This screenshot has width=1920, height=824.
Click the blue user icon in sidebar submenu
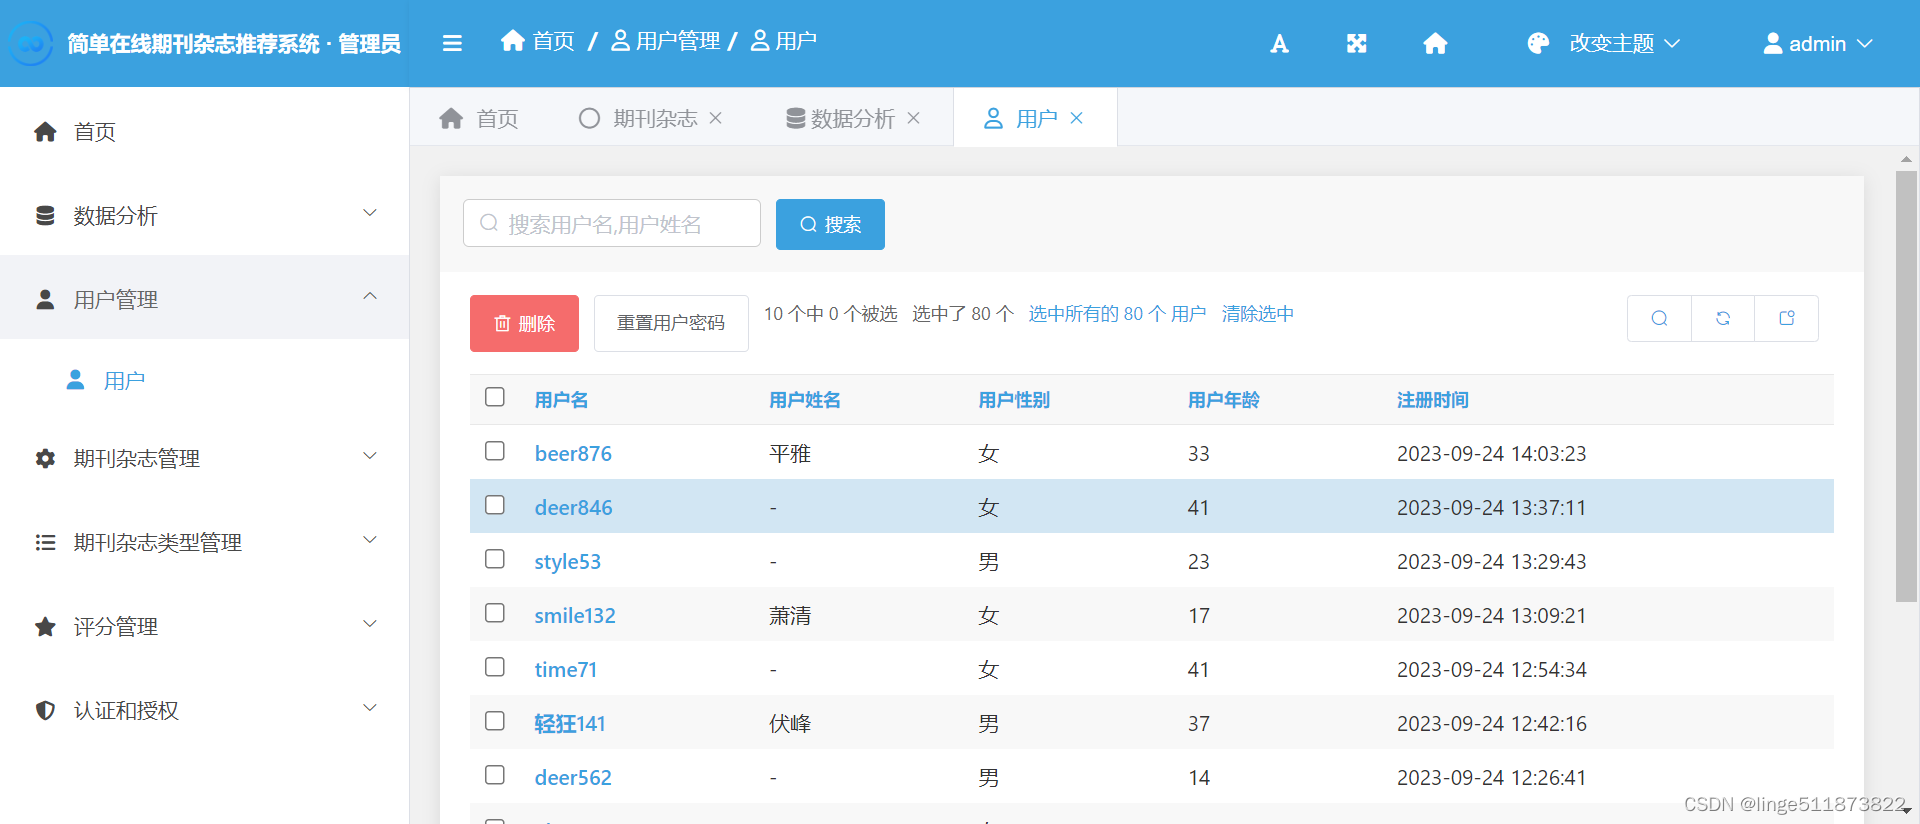pyautogui.click(x=75, y=380)
